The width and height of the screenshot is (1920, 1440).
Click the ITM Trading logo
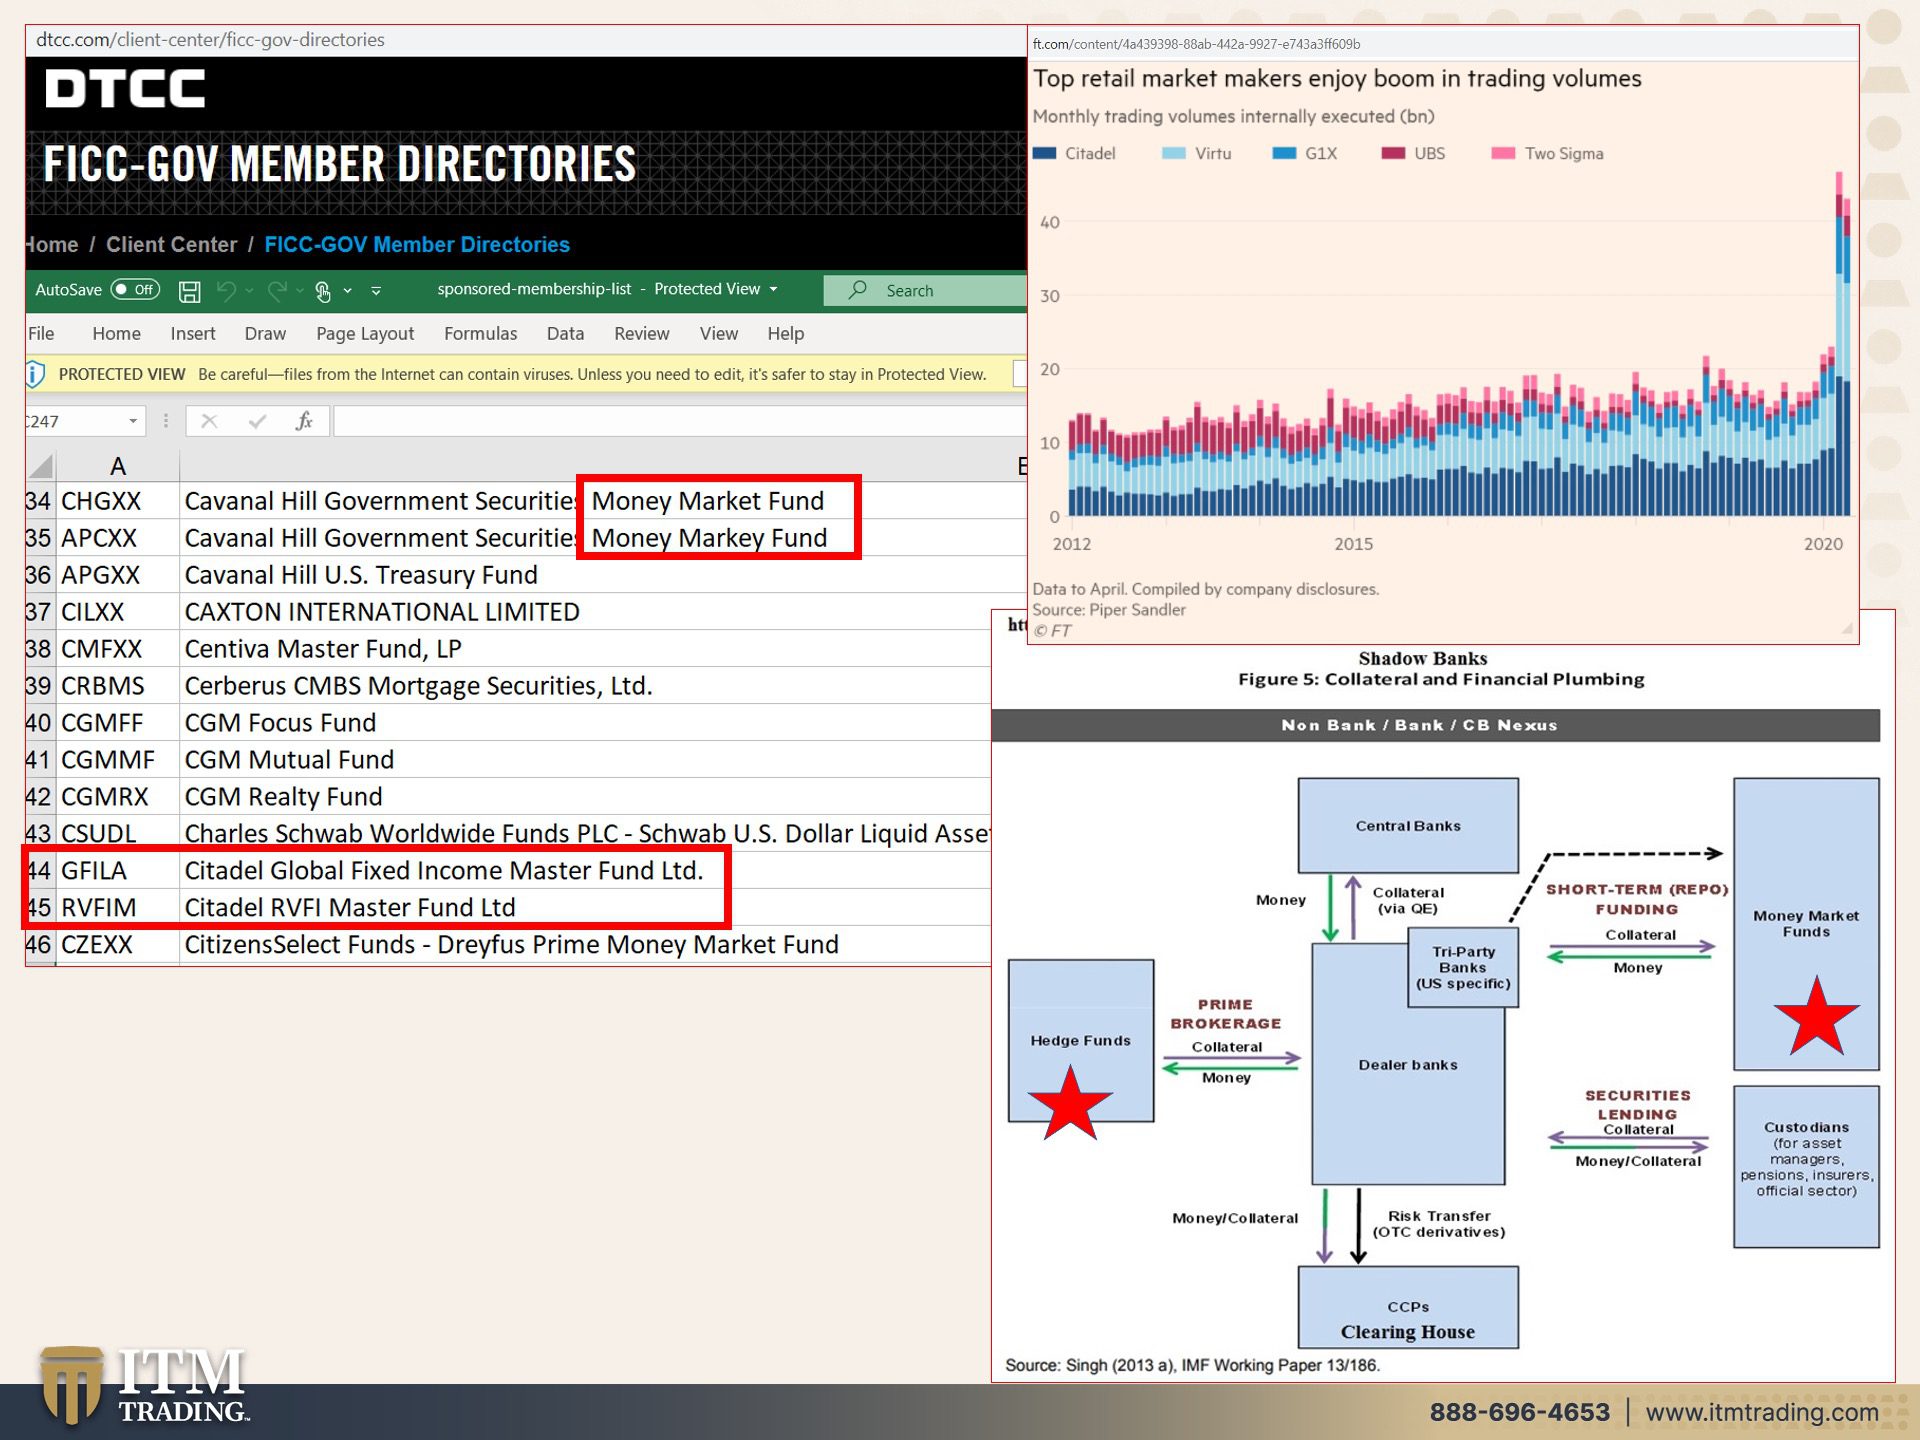pyautogui.click(x=145, y=1386)
